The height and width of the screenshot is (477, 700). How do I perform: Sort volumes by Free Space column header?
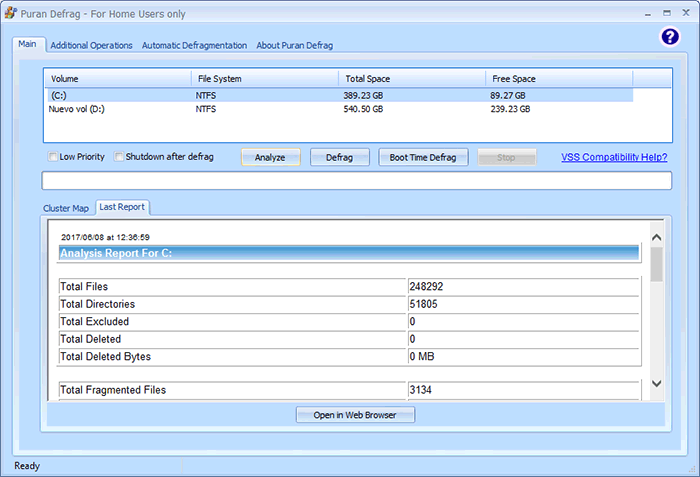tap(558, 78)
